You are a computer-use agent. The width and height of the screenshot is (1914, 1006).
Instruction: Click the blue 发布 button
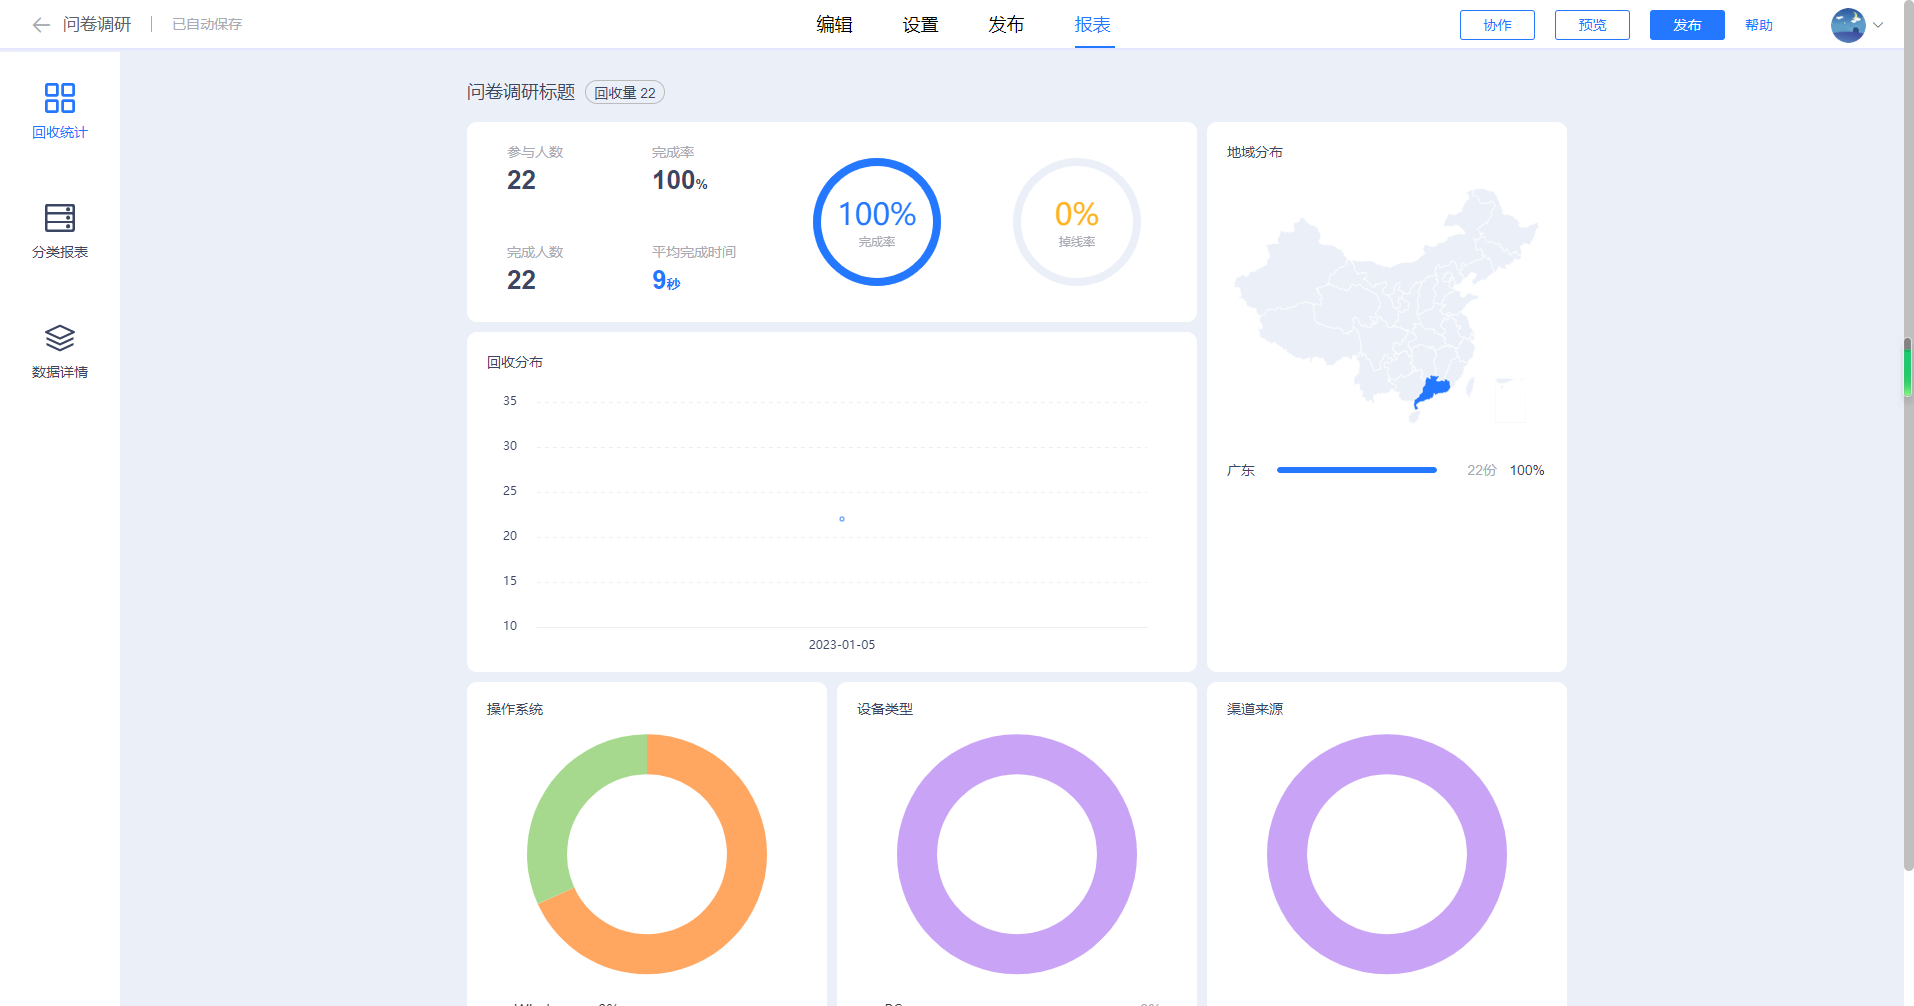(x=1687, y=25)
